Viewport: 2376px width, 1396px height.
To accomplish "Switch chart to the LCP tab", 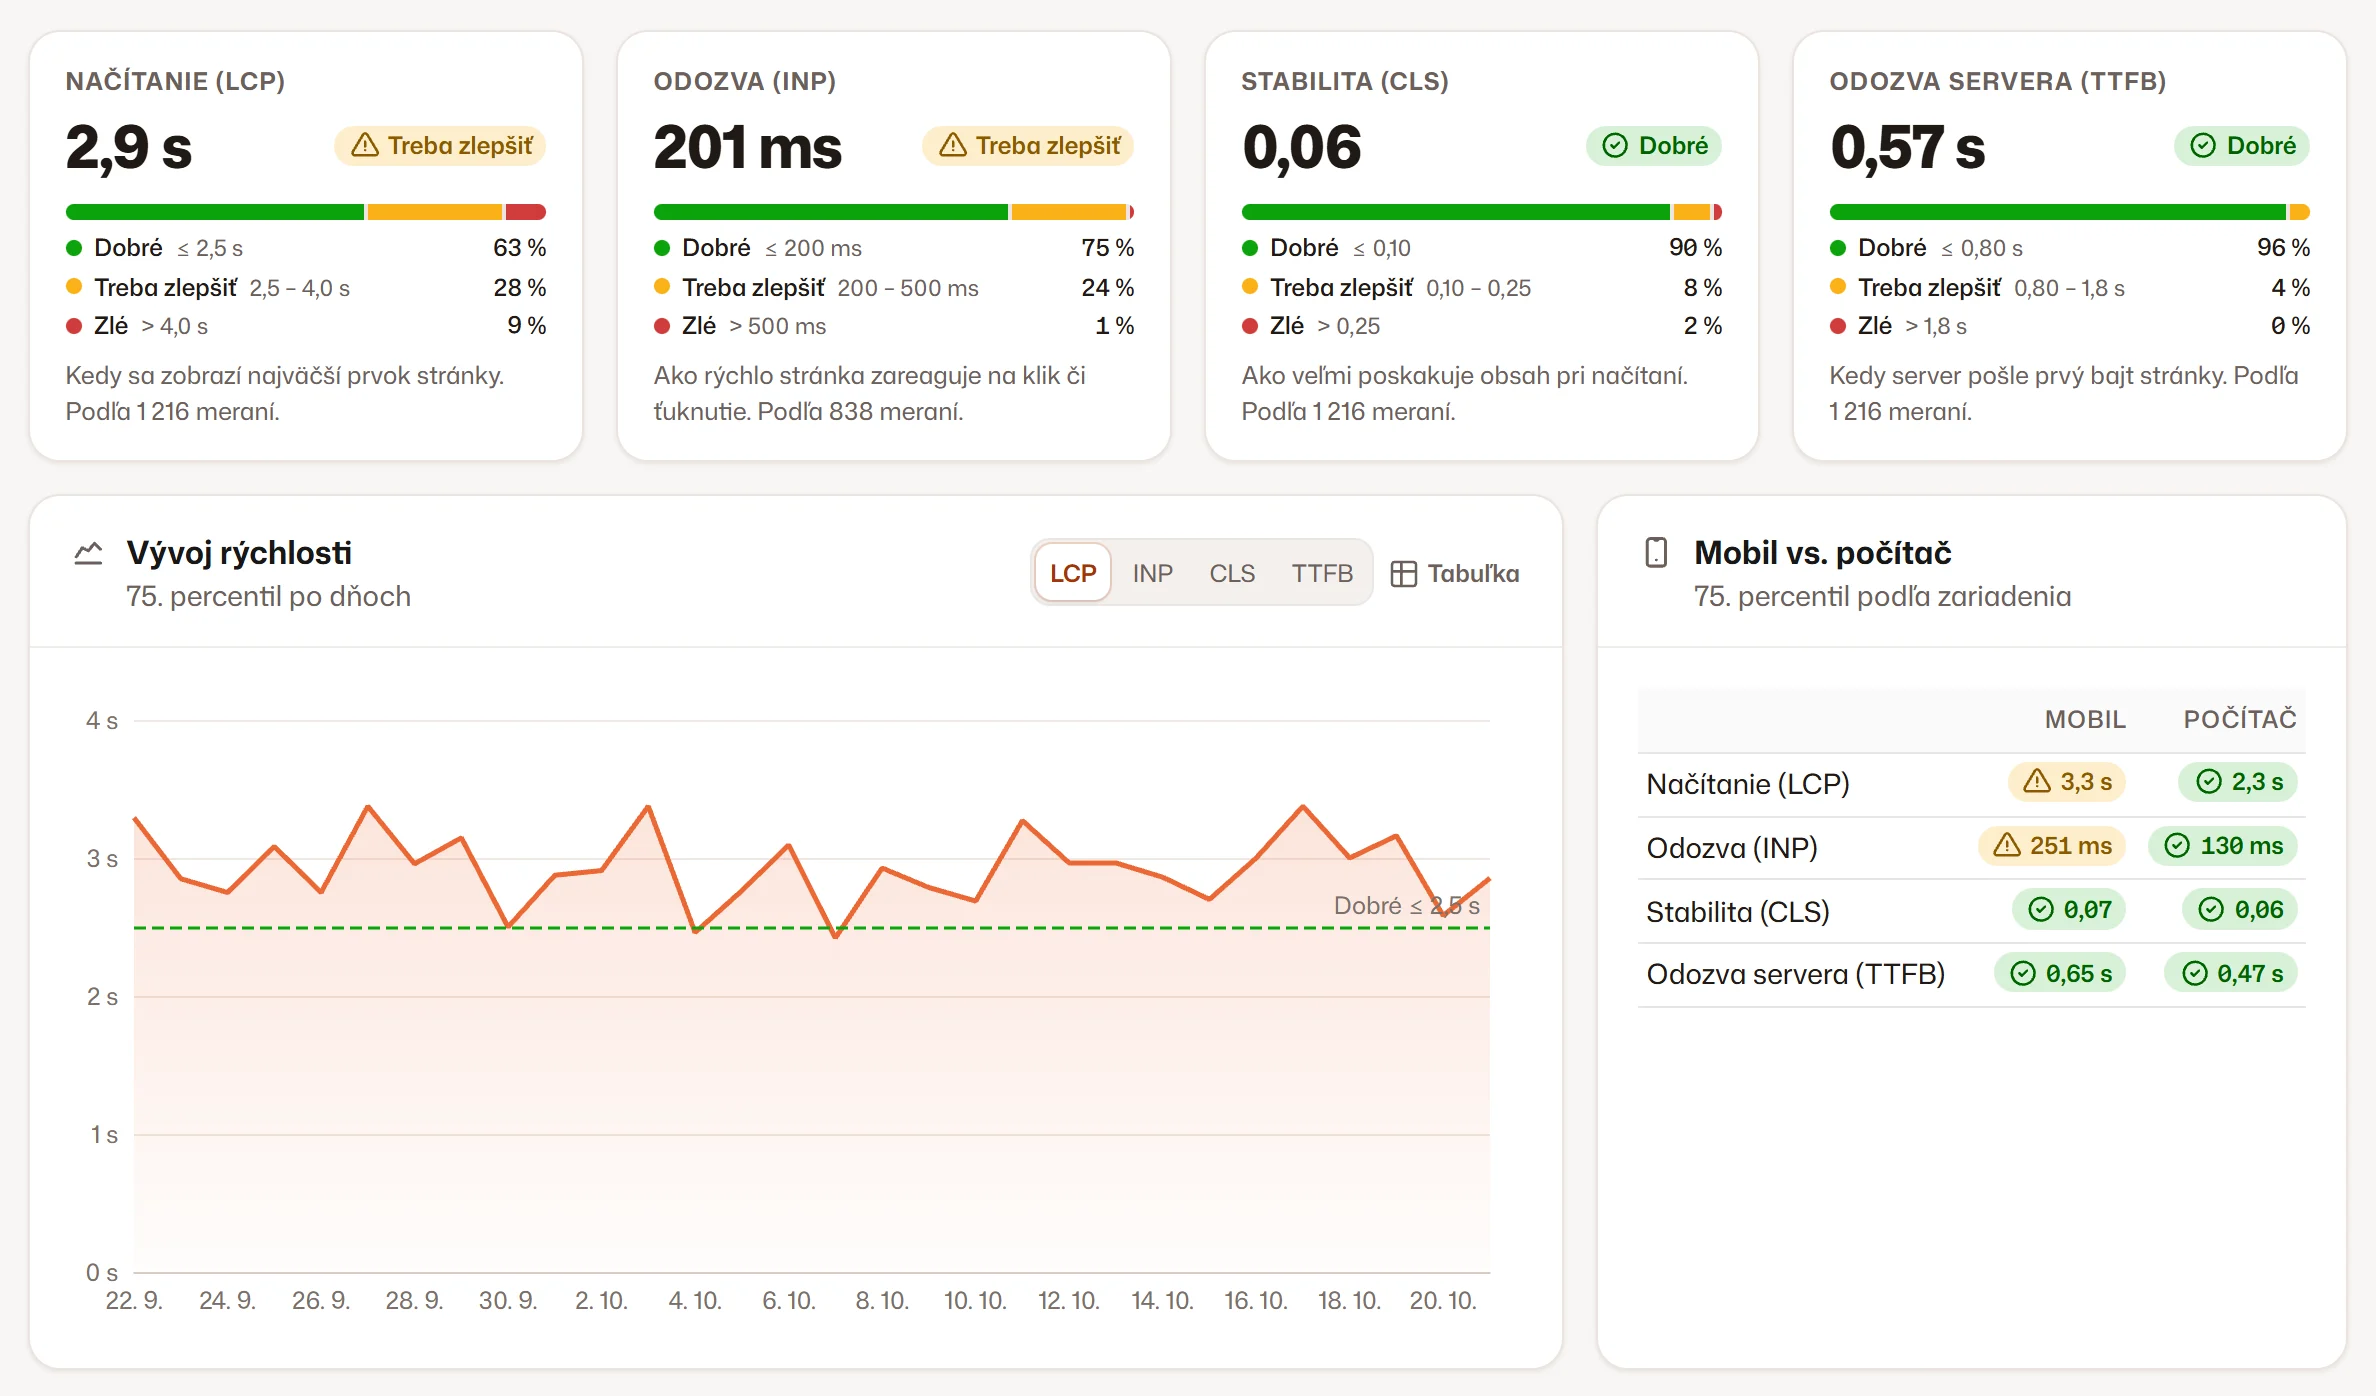I will click(x=1073, y=573).
